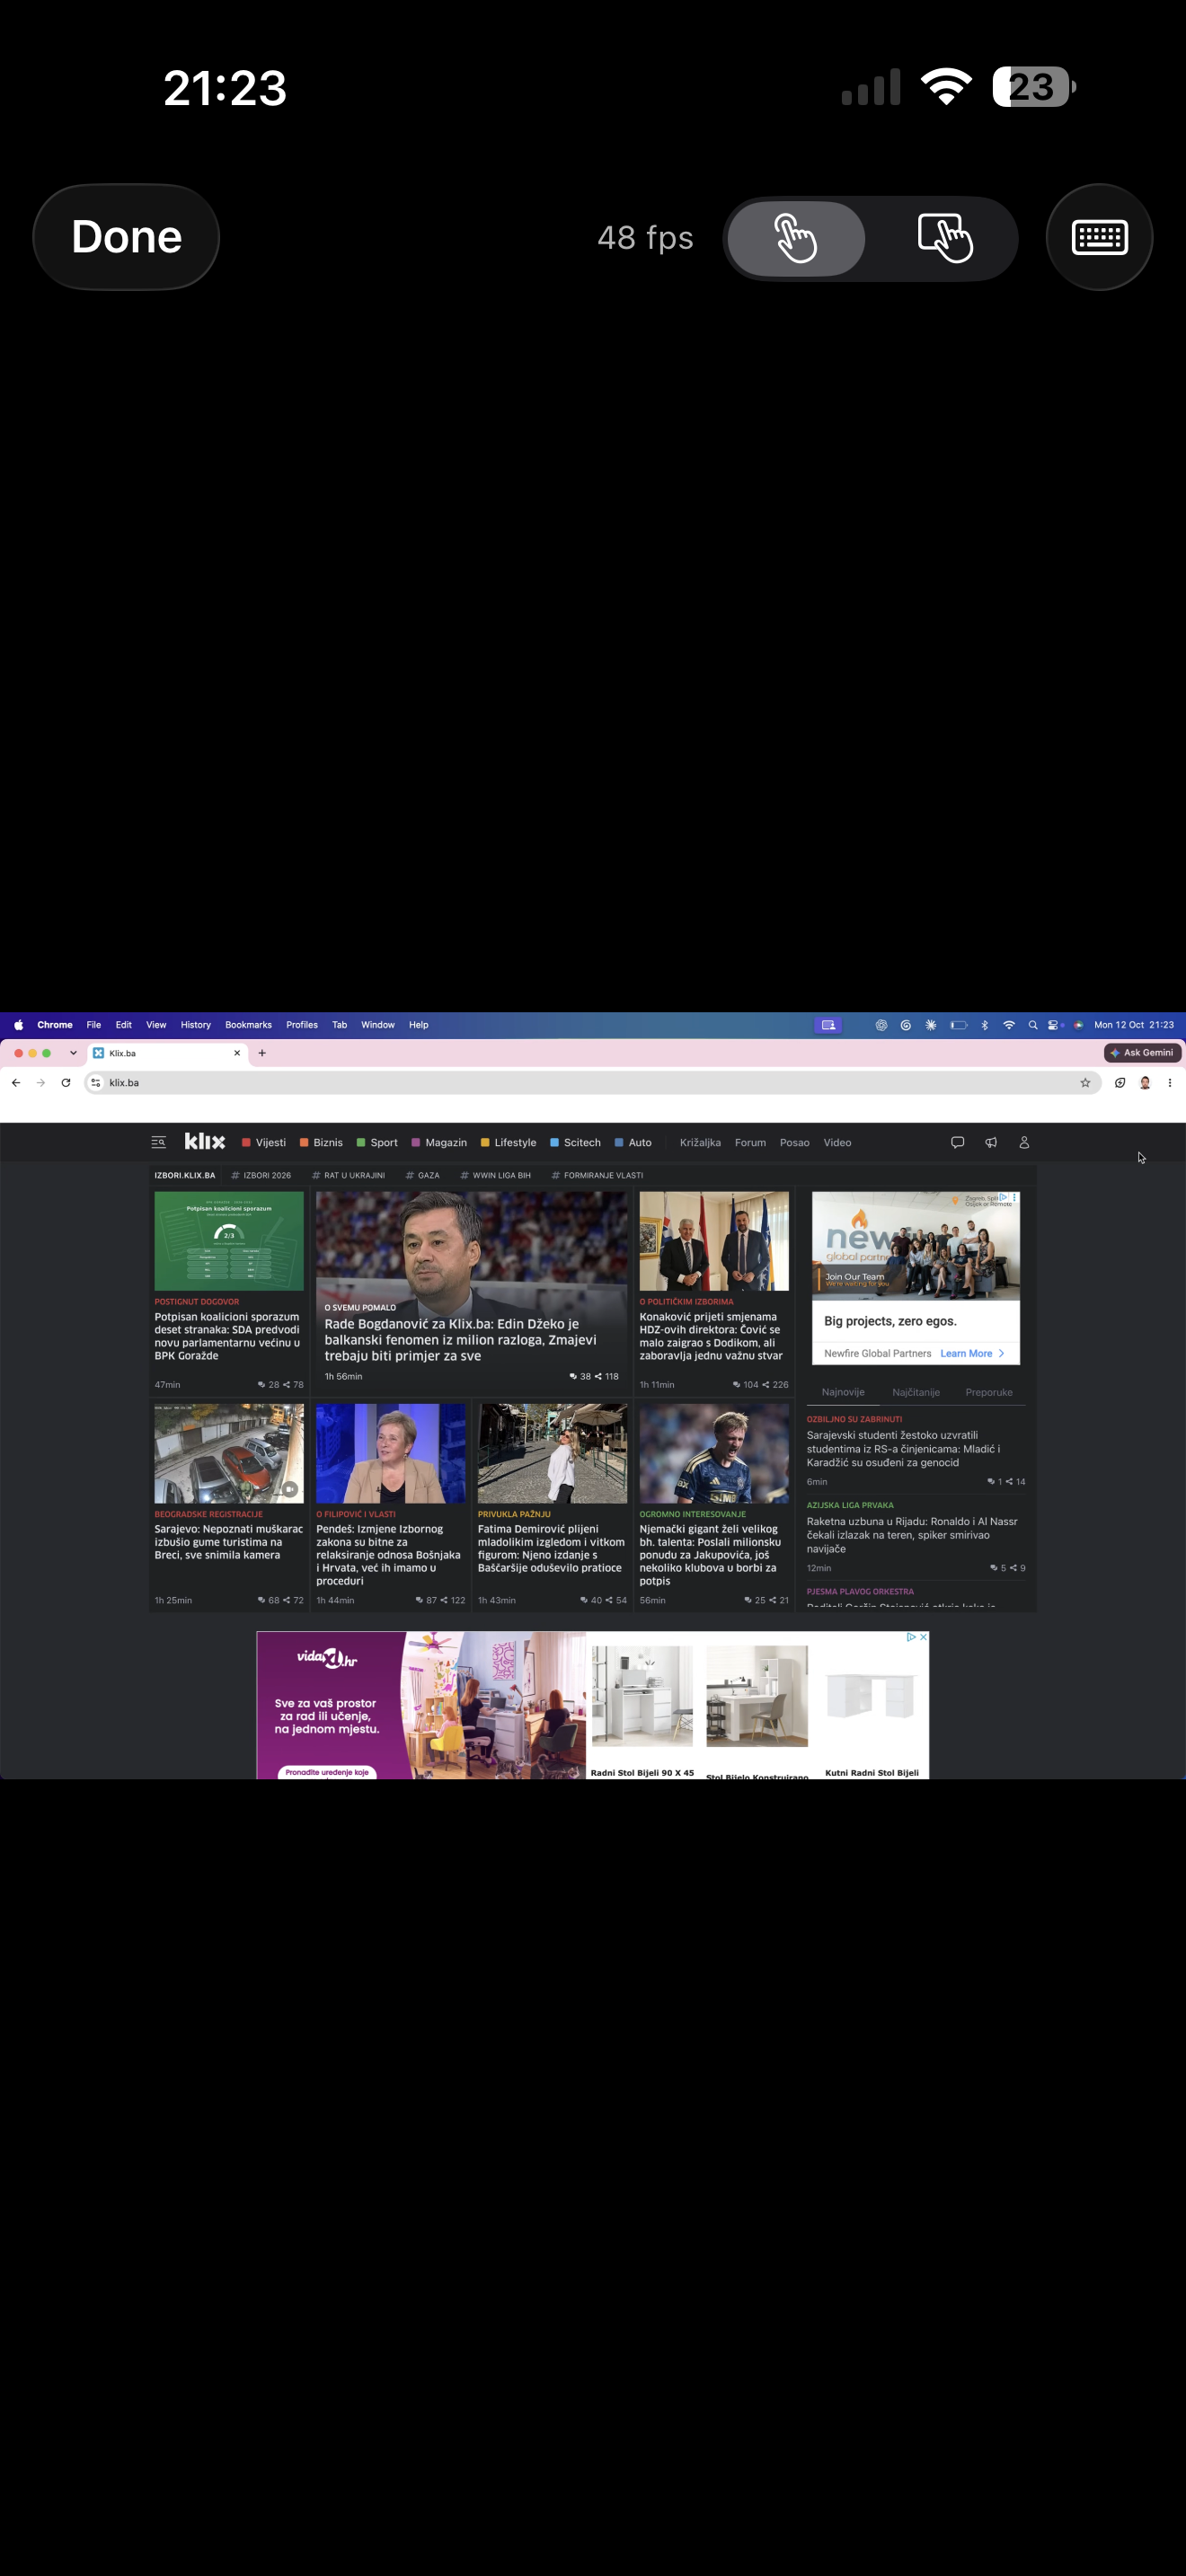The image size is (1186, 2576).
Task: Switch to single-finger touch mode
Action: (796, 238)
